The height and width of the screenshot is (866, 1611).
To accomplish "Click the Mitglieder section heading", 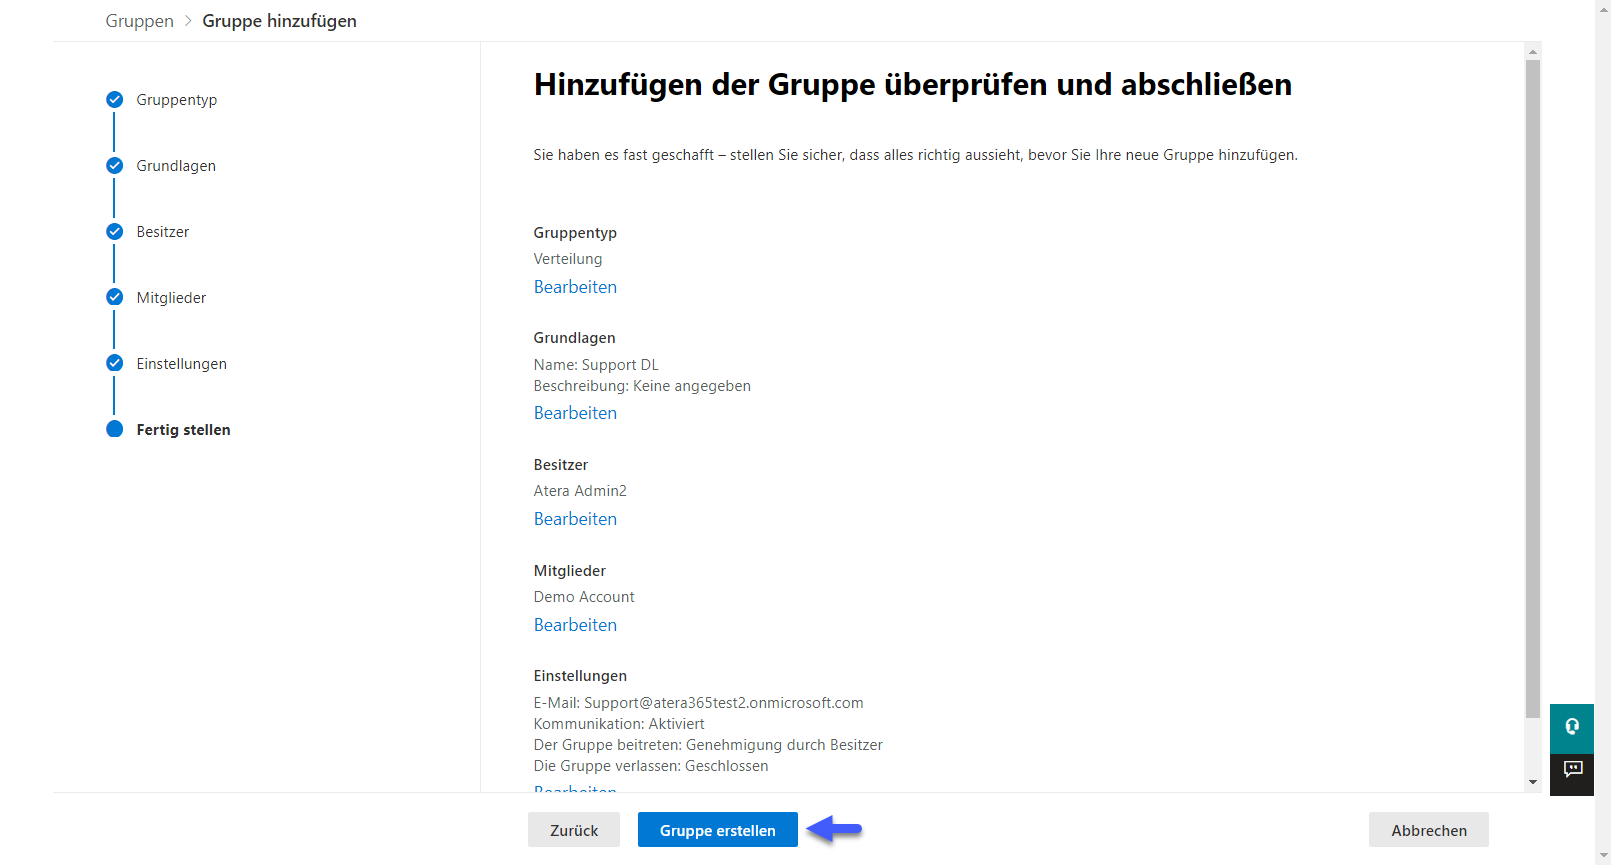I will pos(570,571).
